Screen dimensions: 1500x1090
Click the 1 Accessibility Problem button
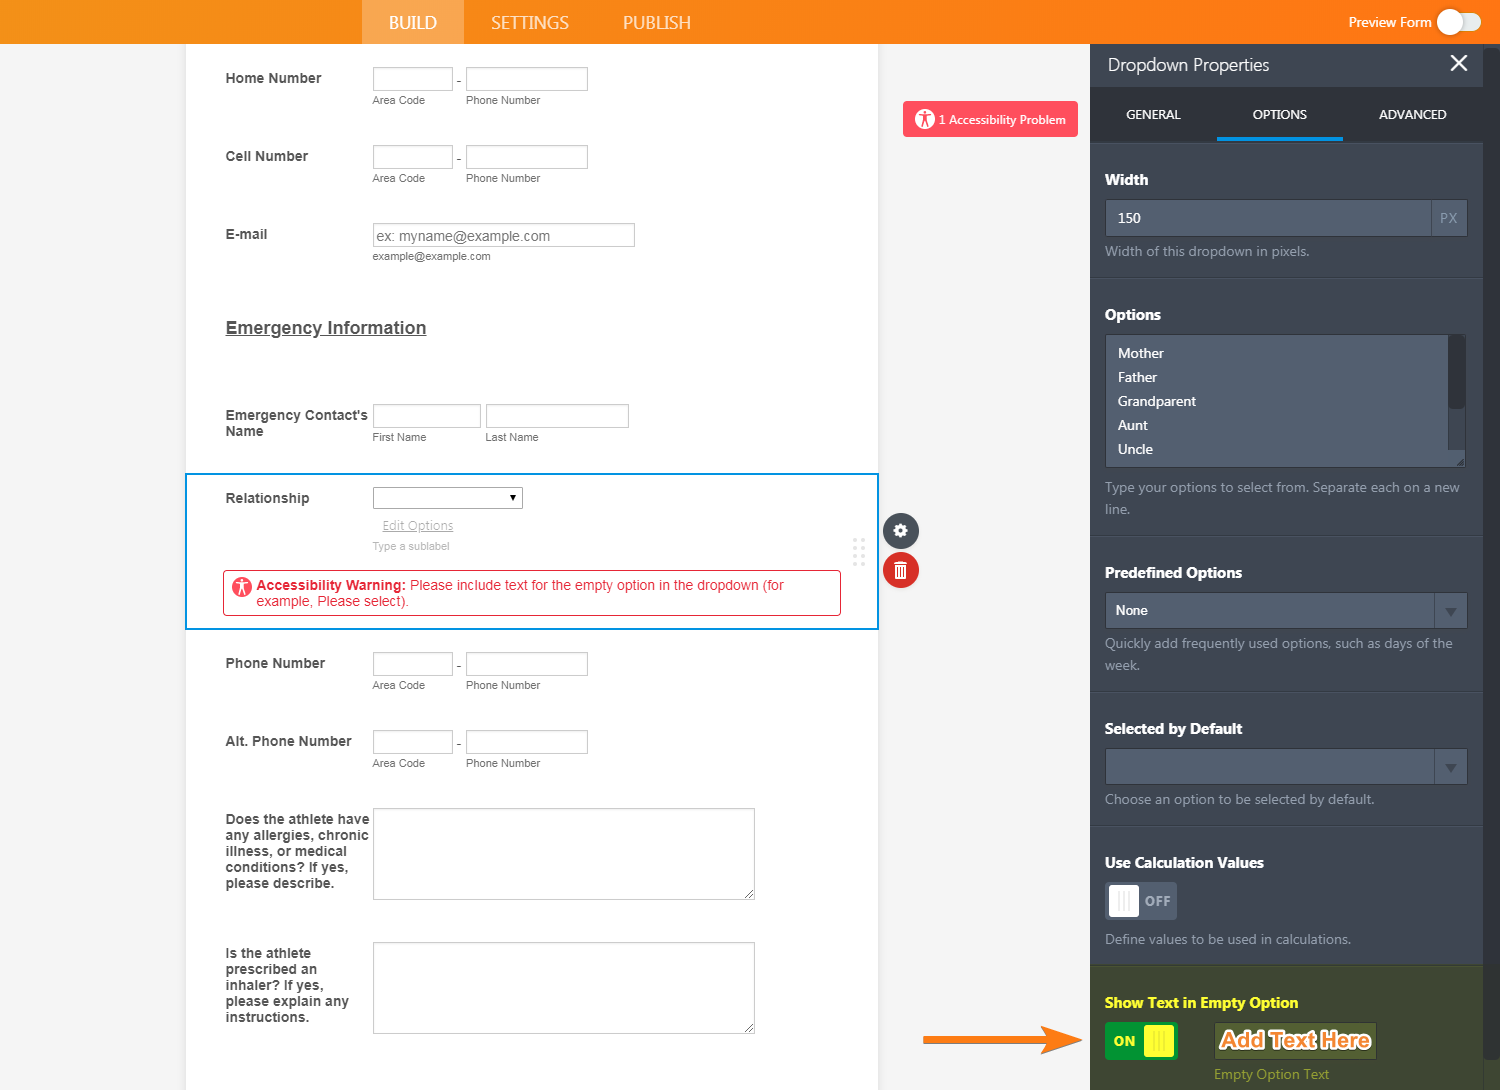click(990, 119)
